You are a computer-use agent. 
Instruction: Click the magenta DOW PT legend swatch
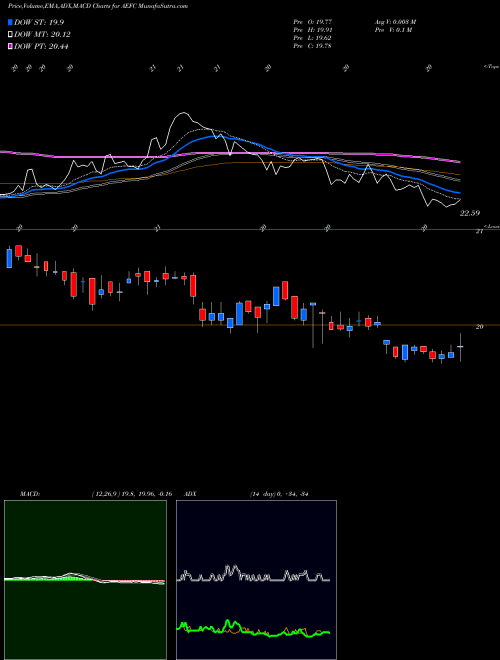click(x=10, y=46)
